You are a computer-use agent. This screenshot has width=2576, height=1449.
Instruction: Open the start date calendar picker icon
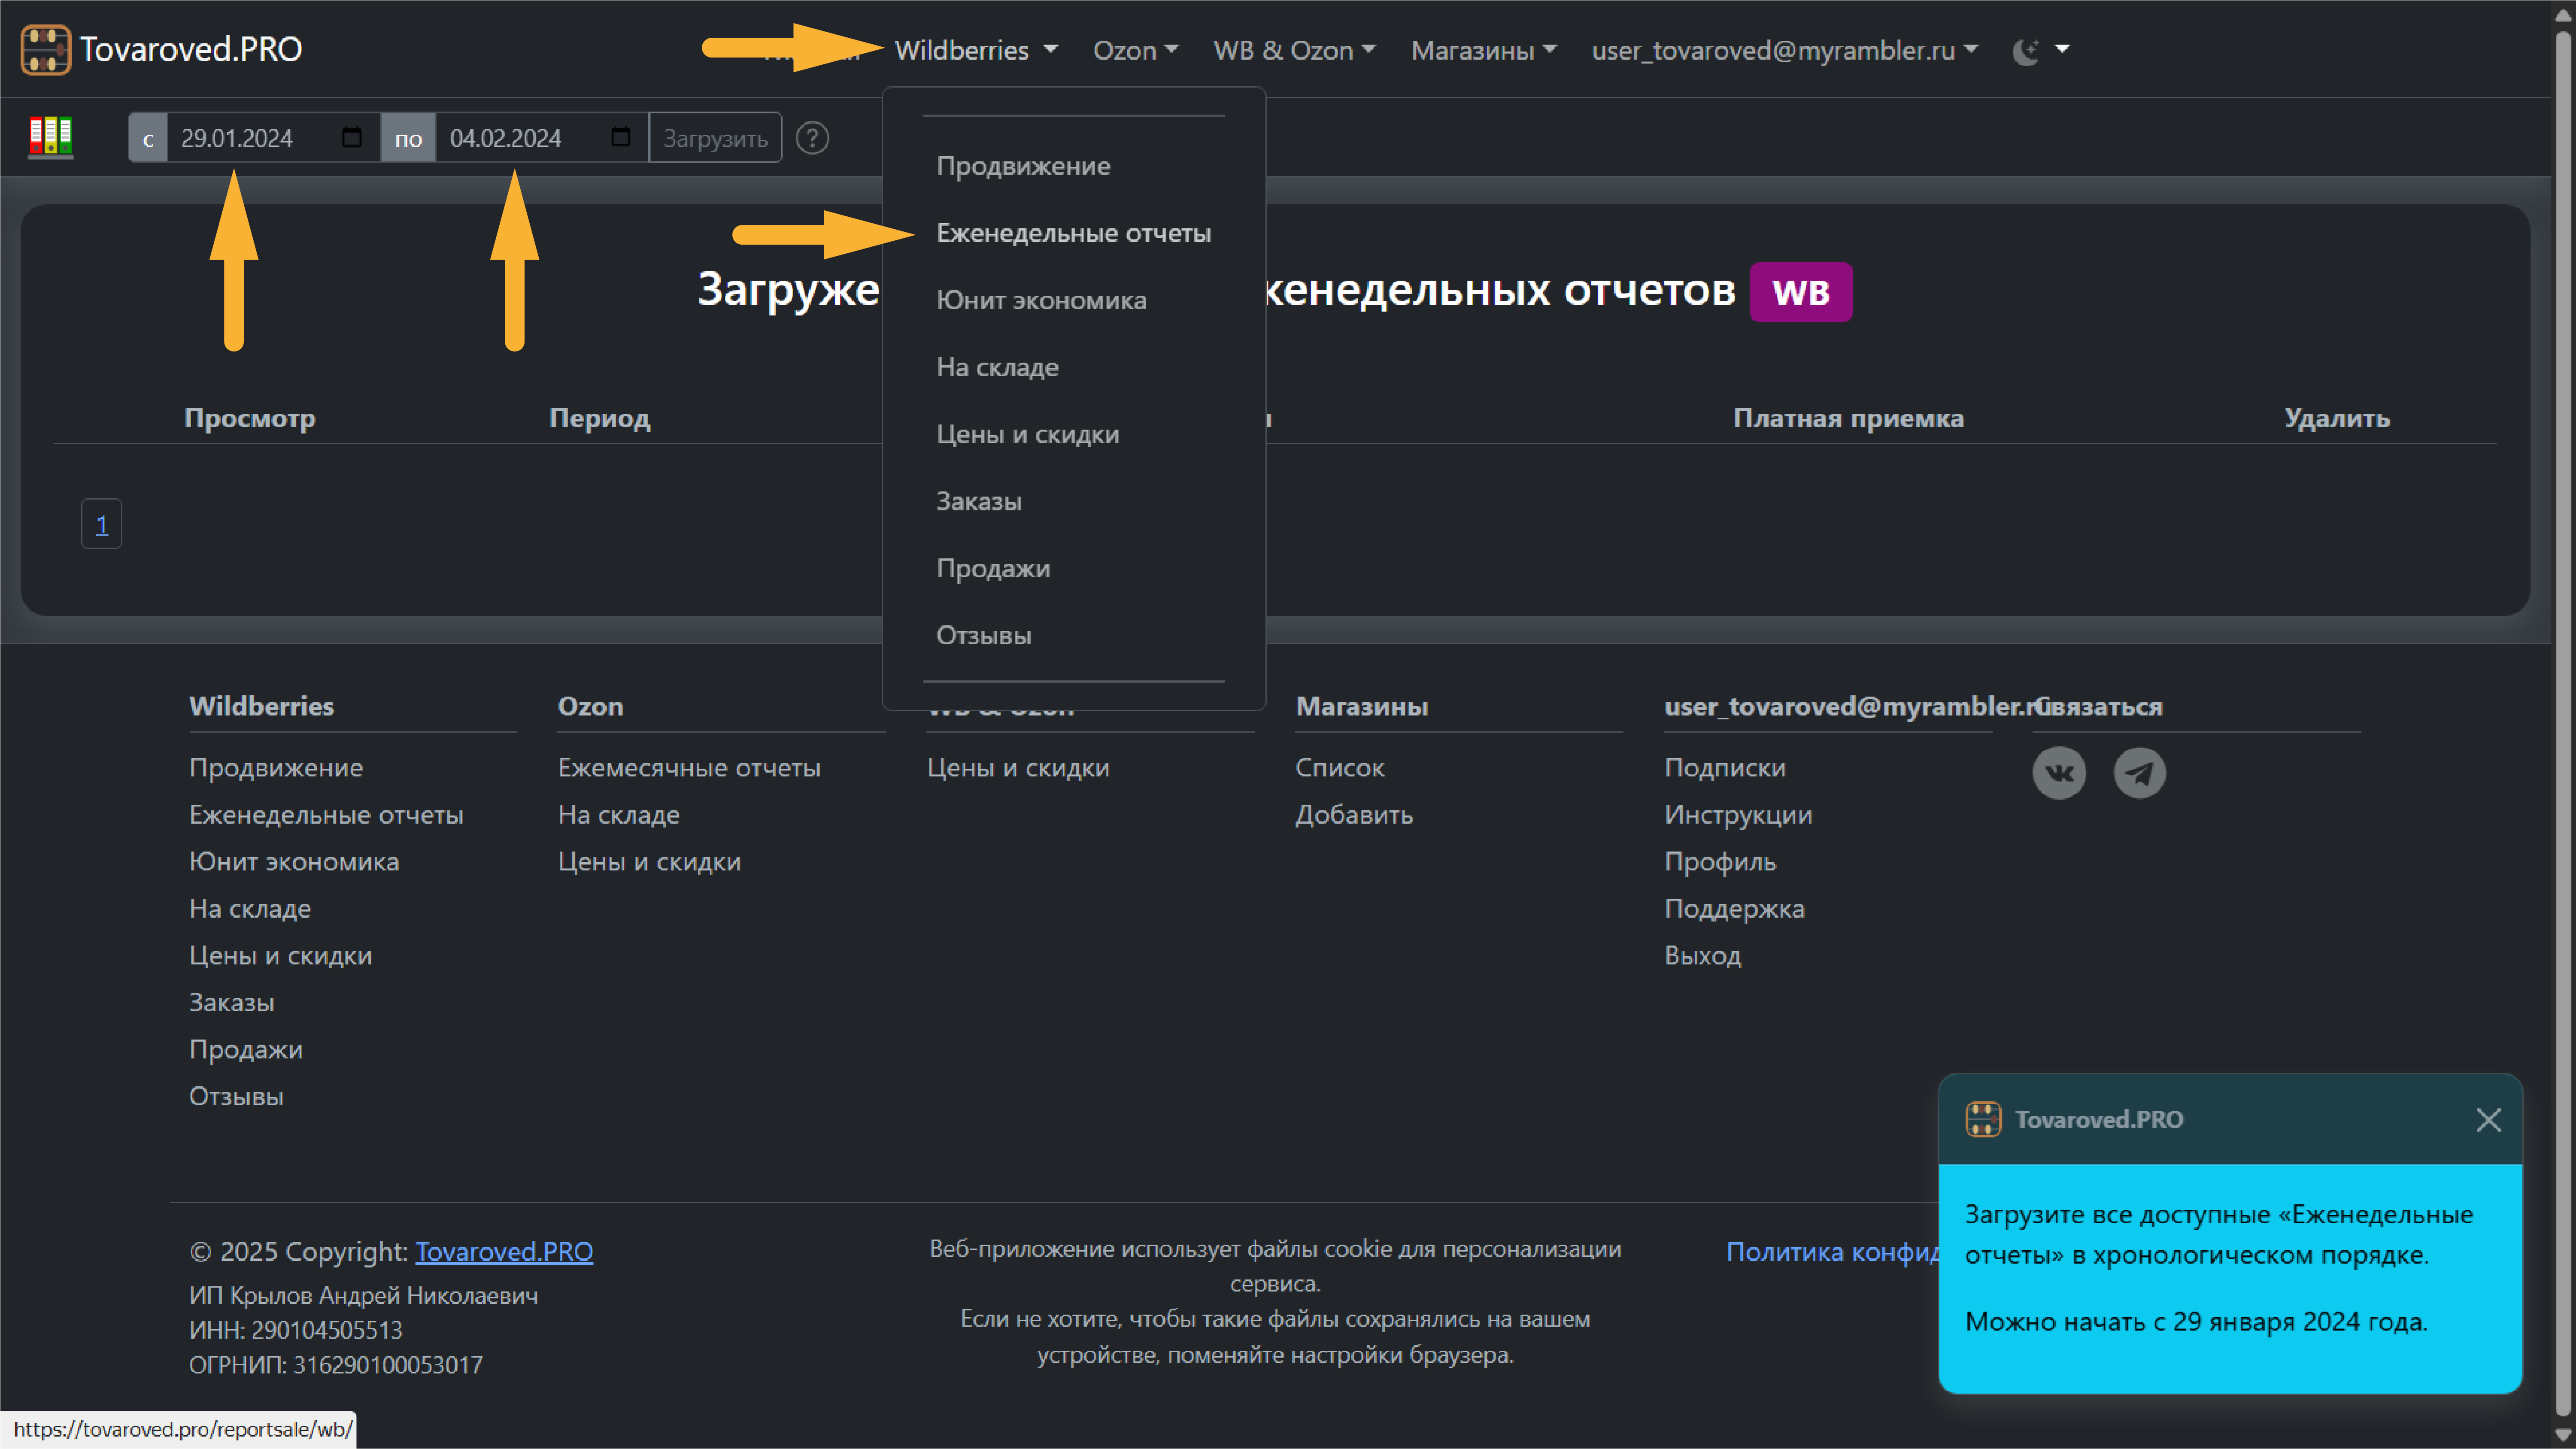[351, 137]
